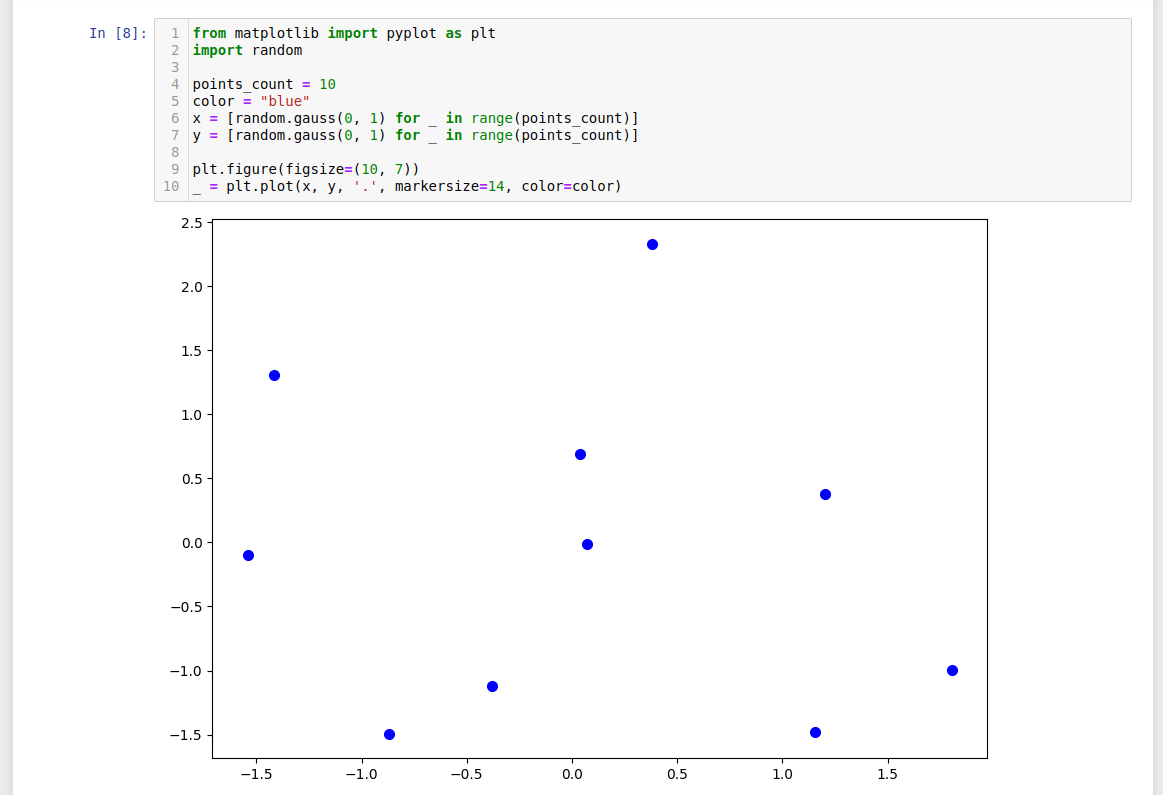1163x795 pixels.
Task: Click the word "matplotlib" in the import statement
Action: (x=276, y=33)
